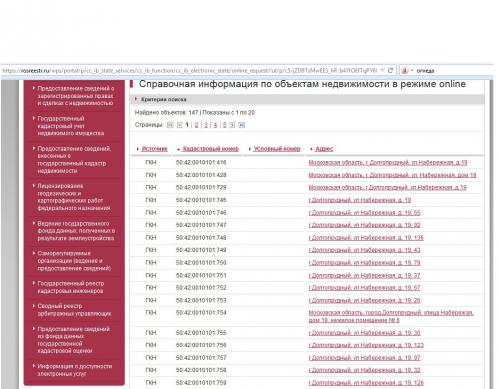This screenshot has width=500, height=389.
Task: Open Сводный реестр арбитражных управляющих menu item
Action: [x=74, y=310]
